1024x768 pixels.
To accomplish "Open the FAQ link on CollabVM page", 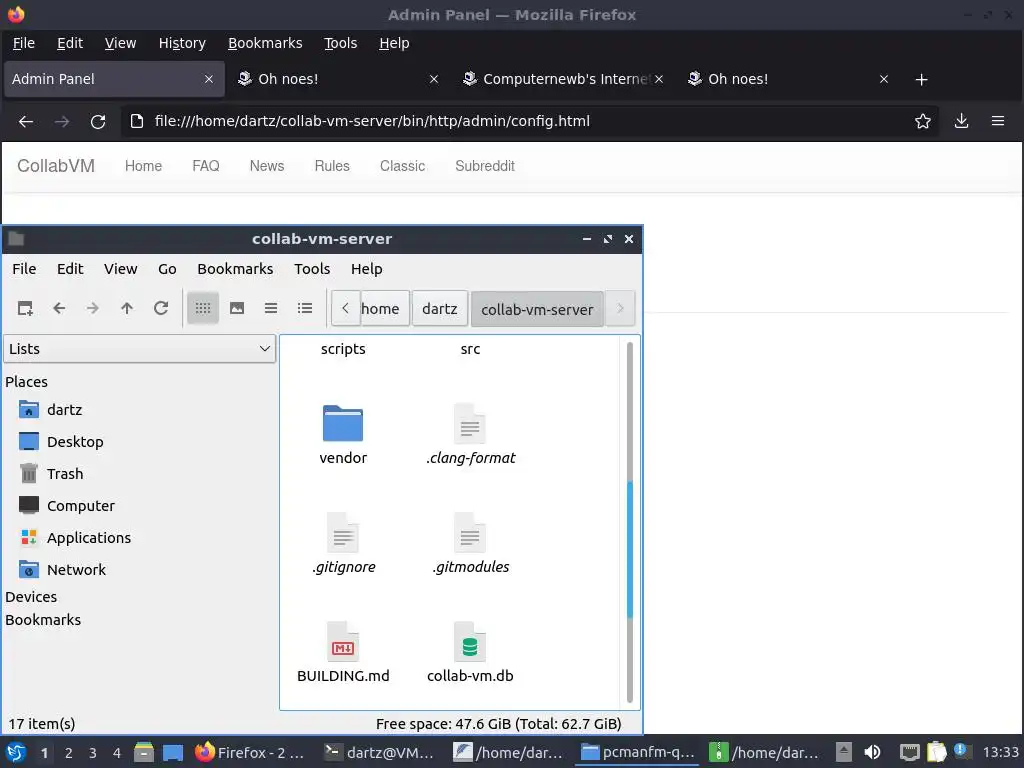I will pyautogui.click(x=206, y=166).
